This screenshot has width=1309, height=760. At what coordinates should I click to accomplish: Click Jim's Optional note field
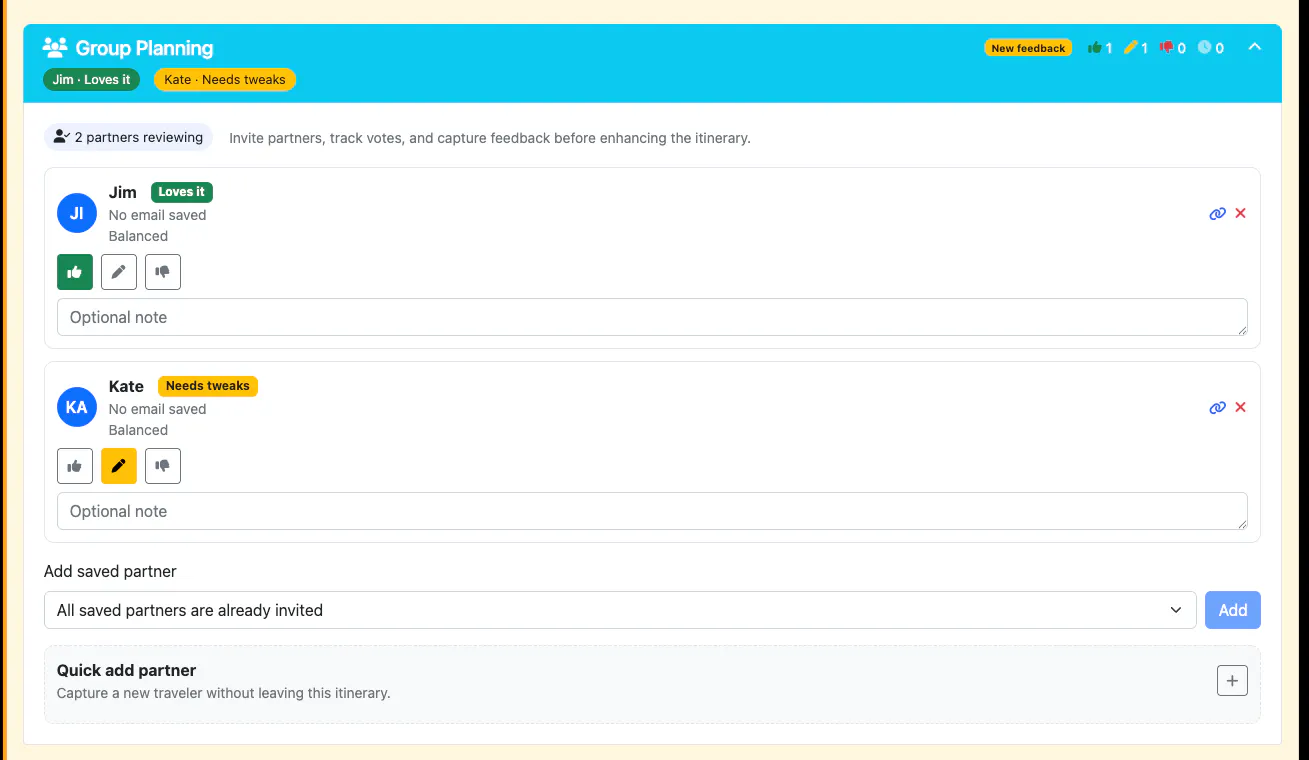[652, 317]
